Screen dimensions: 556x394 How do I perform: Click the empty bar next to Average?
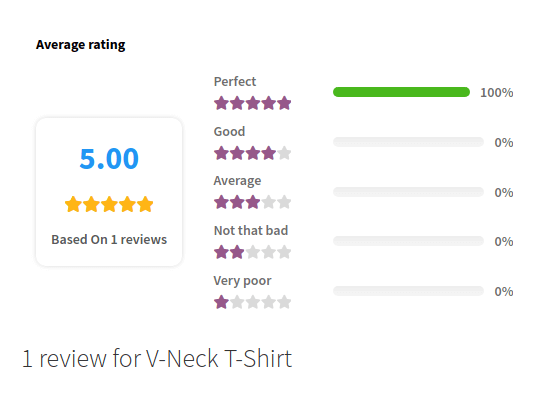tap(408, 192)
